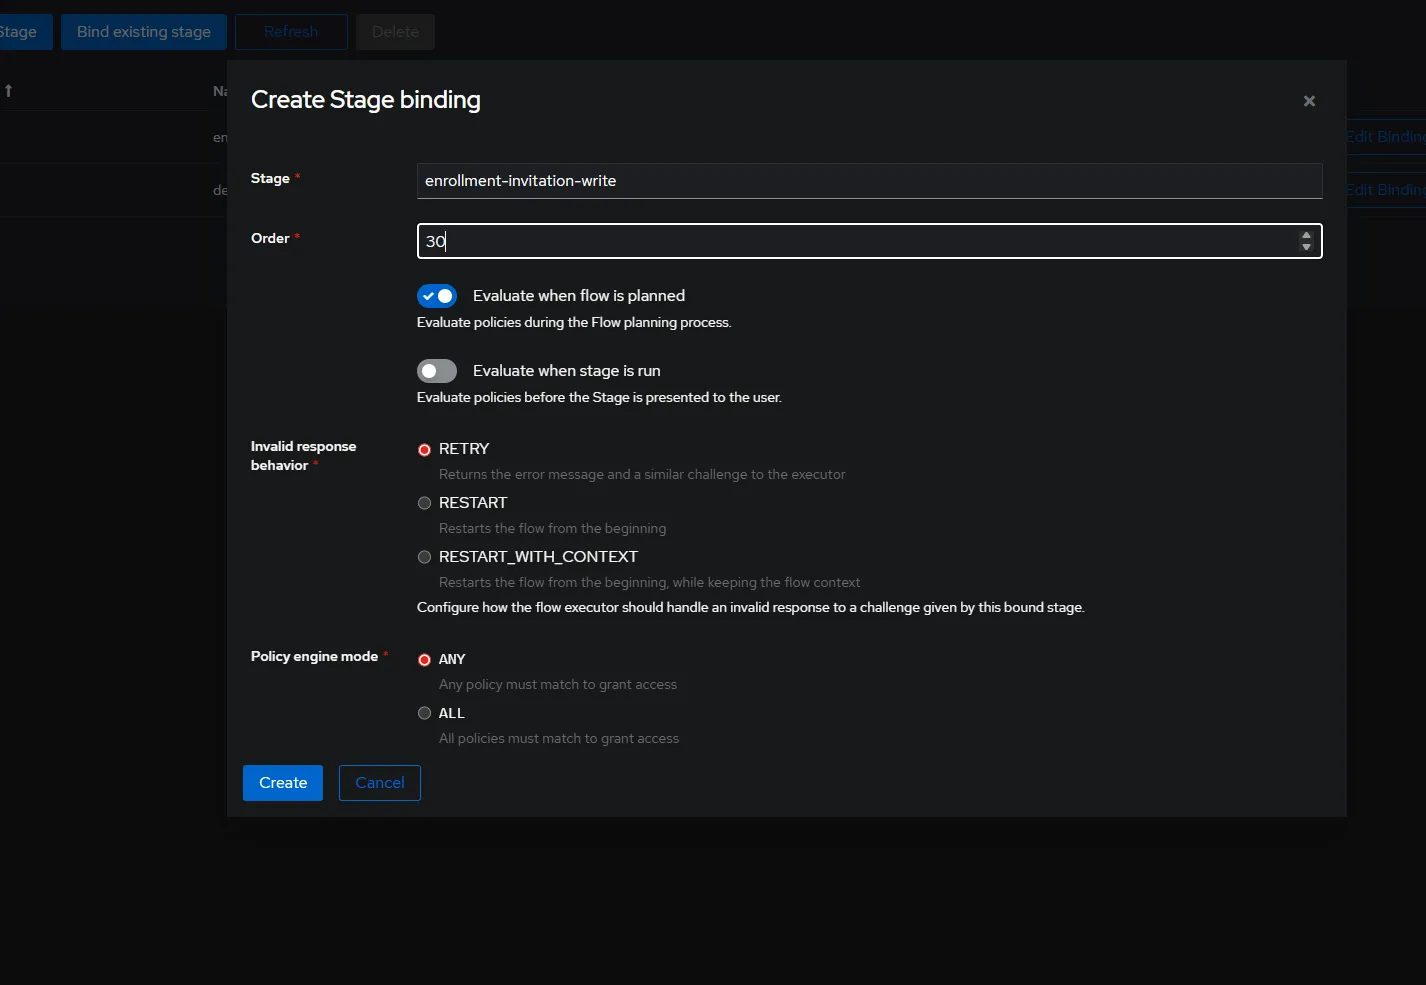The image size is (1426, 985).
Task: Open the first row's Edit Binding link
Action: tap(1385, 137)
